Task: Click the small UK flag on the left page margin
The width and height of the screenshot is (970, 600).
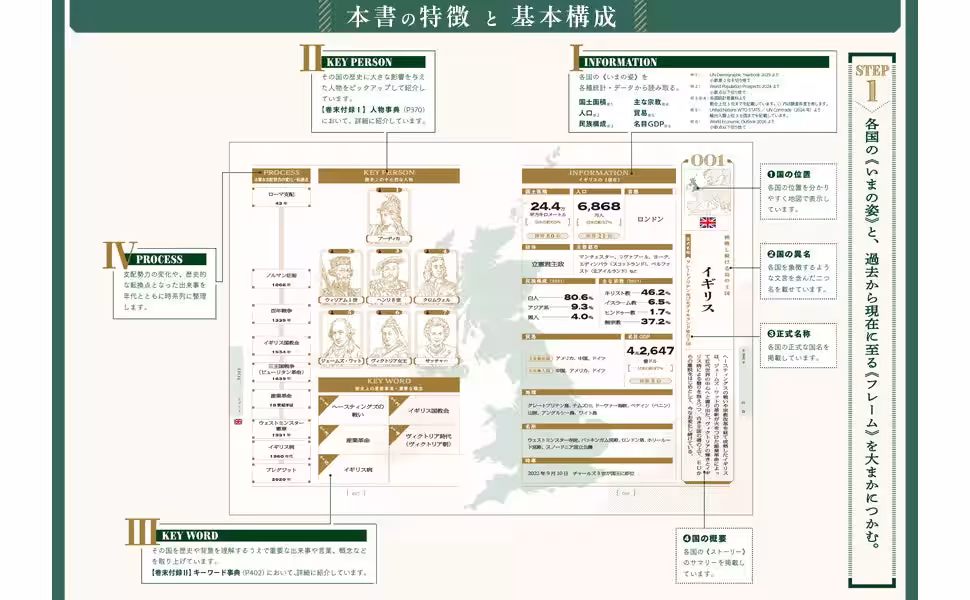Action: pyautogui.click(x=238, y=422)
